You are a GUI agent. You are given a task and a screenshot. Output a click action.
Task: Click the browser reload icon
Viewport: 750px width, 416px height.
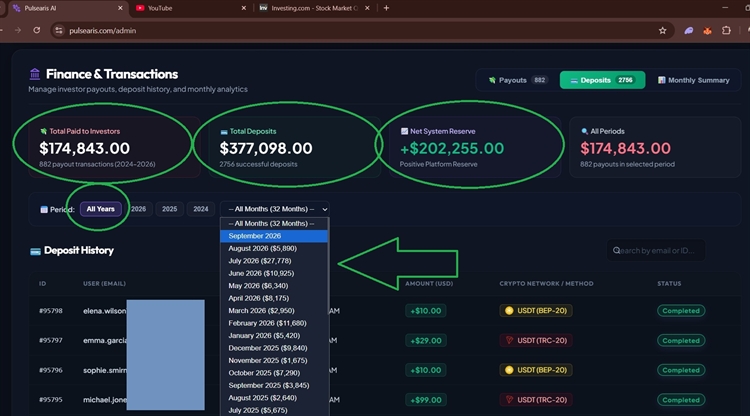[x=37, y=30]
